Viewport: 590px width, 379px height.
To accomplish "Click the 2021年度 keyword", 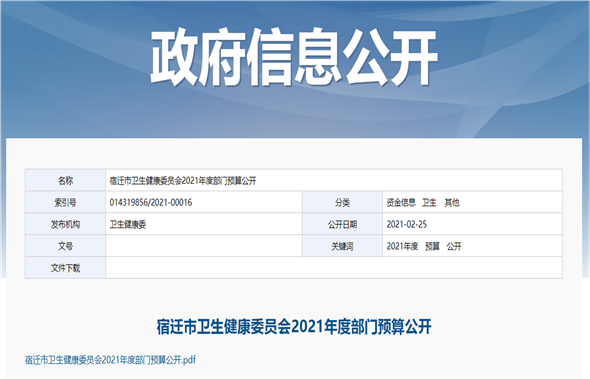I will (402, 246).
